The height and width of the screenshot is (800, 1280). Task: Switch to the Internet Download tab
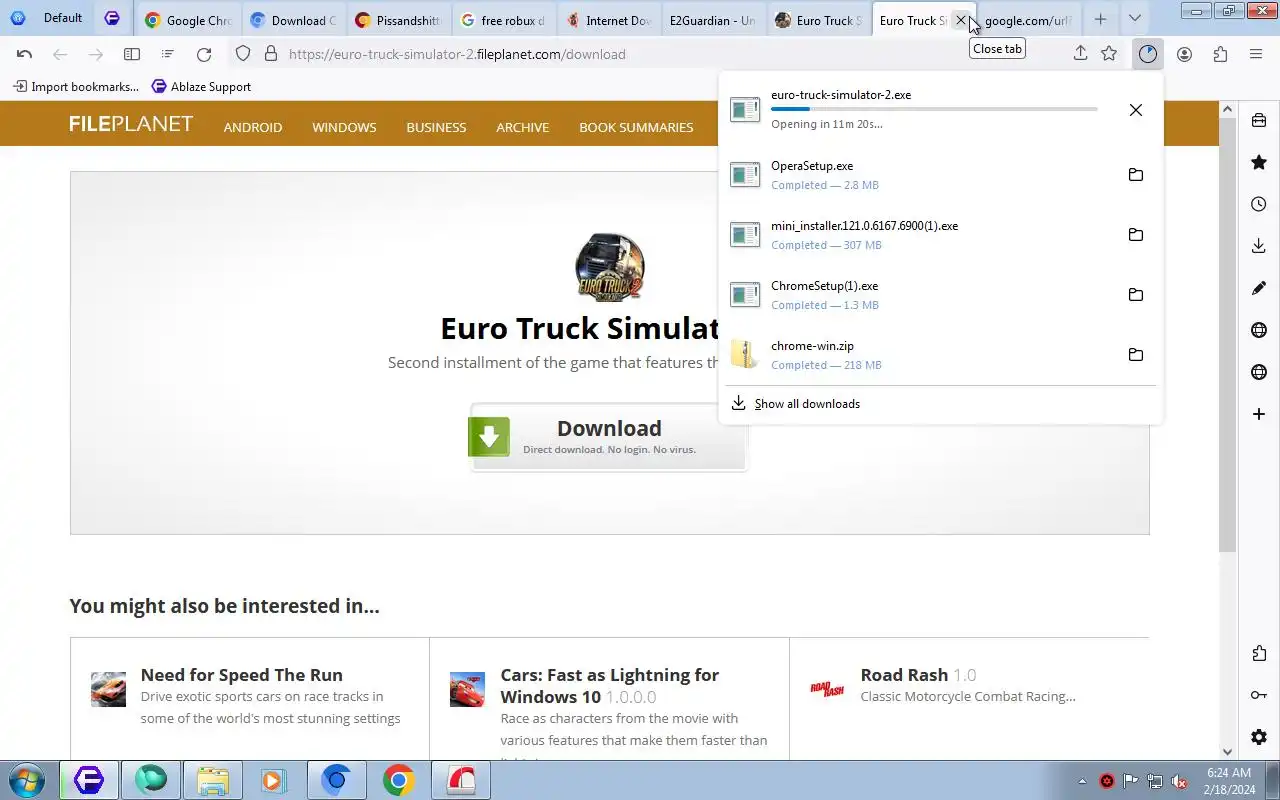(x=608, y=20)
